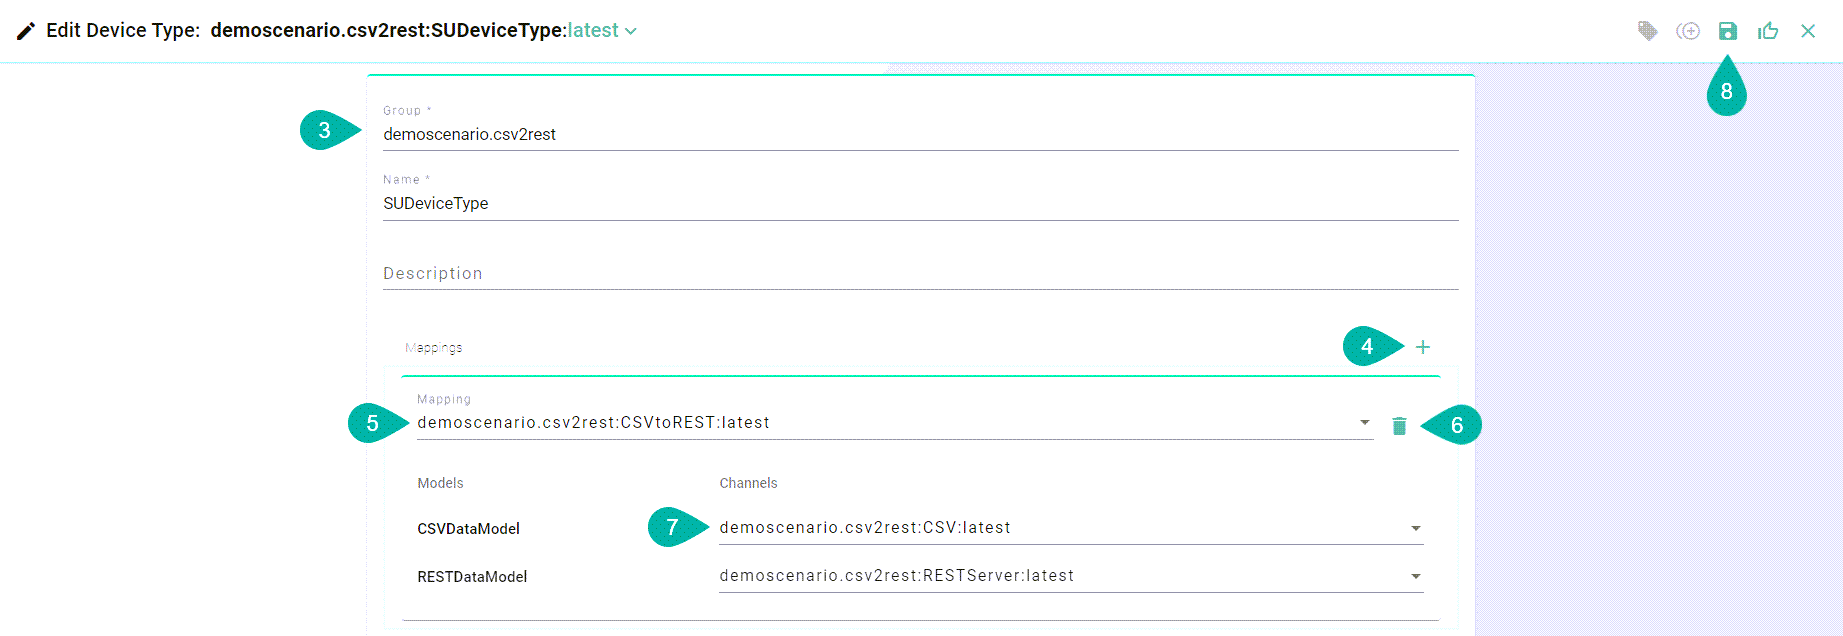The width and height of the screenshot is (1843, 636).
Task: Focus the Group field containing demoscenario.csv2rest
Action: tap(920, 134)
